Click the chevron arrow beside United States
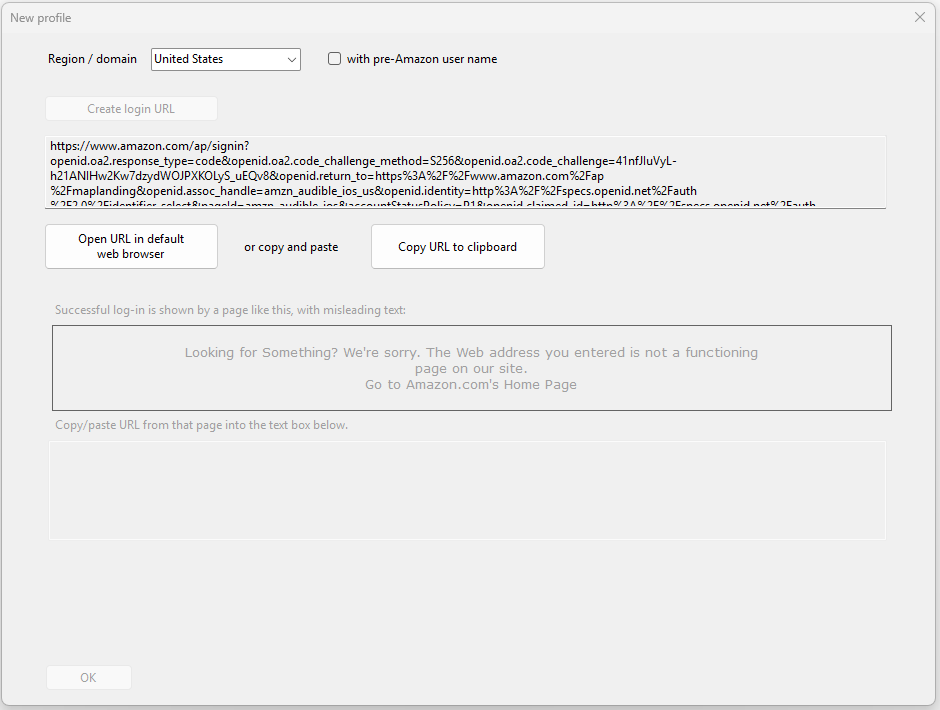The width and height of the screenshot is (940, 710). coord(292,60)
